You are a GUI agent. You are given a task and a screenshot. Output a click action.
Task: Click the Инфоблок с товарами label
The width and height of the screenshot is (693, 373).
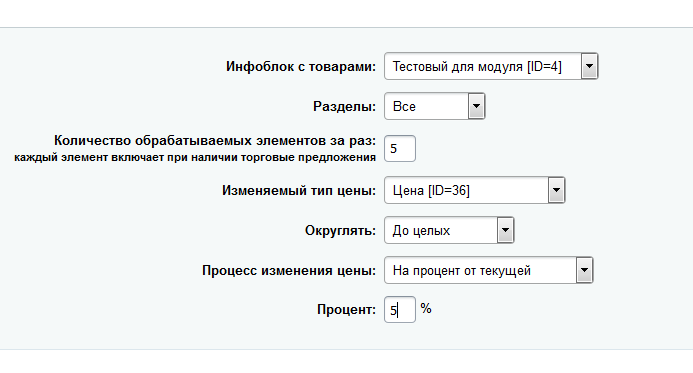click(301, 67)
